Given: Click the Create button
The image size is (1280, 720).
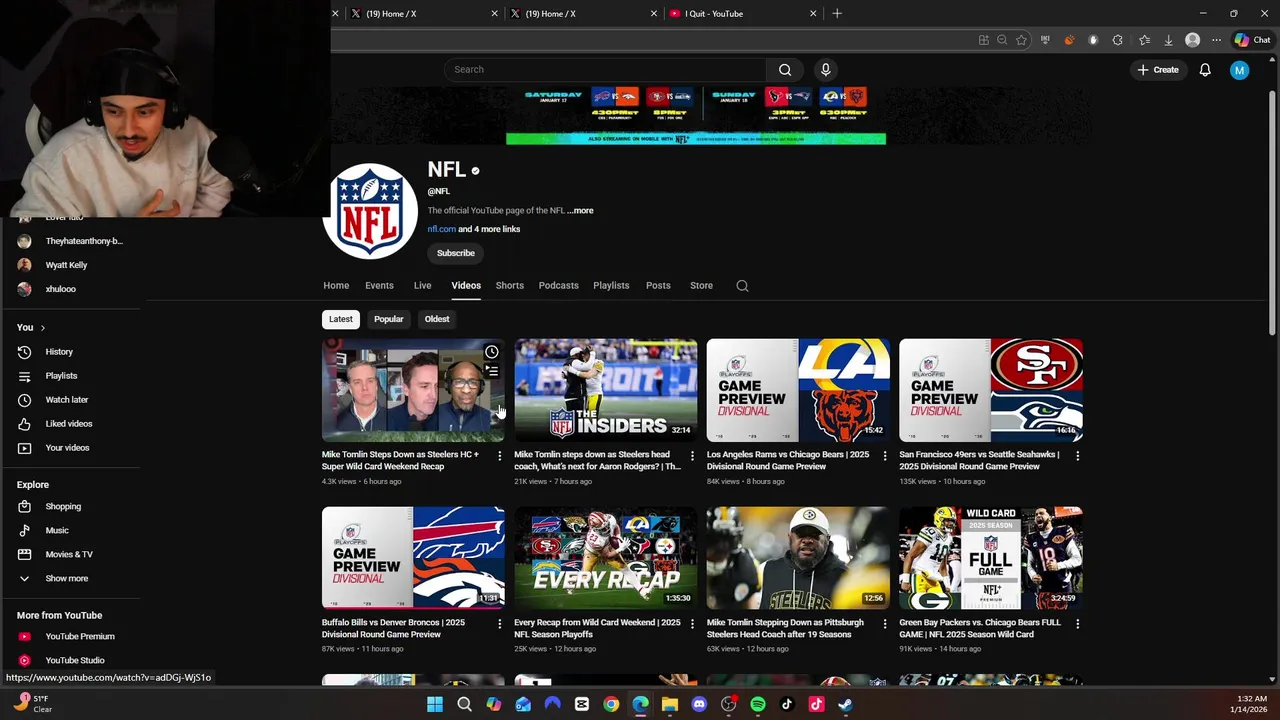Looking at the screenshot, I should point(1158,70).
